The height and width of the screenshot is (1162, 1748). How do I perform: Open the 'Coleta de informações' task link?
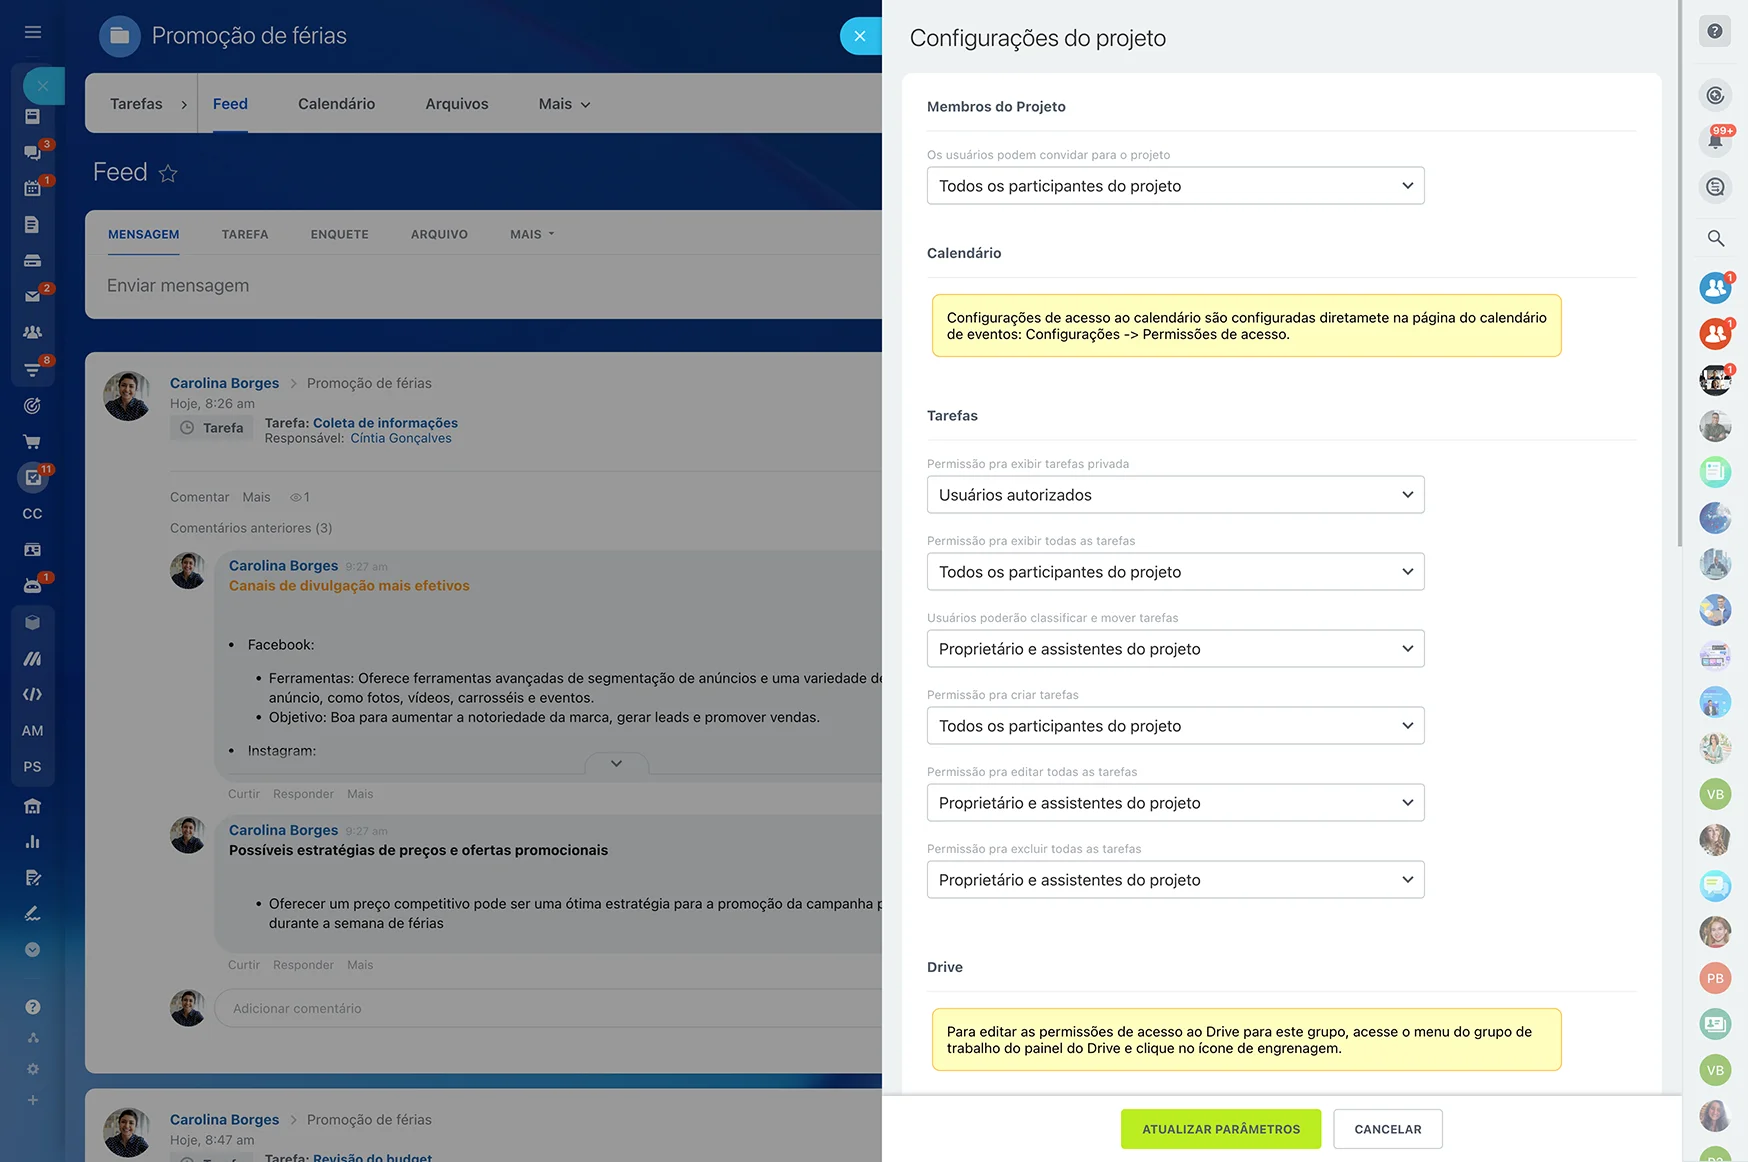(x=385, y=423)
